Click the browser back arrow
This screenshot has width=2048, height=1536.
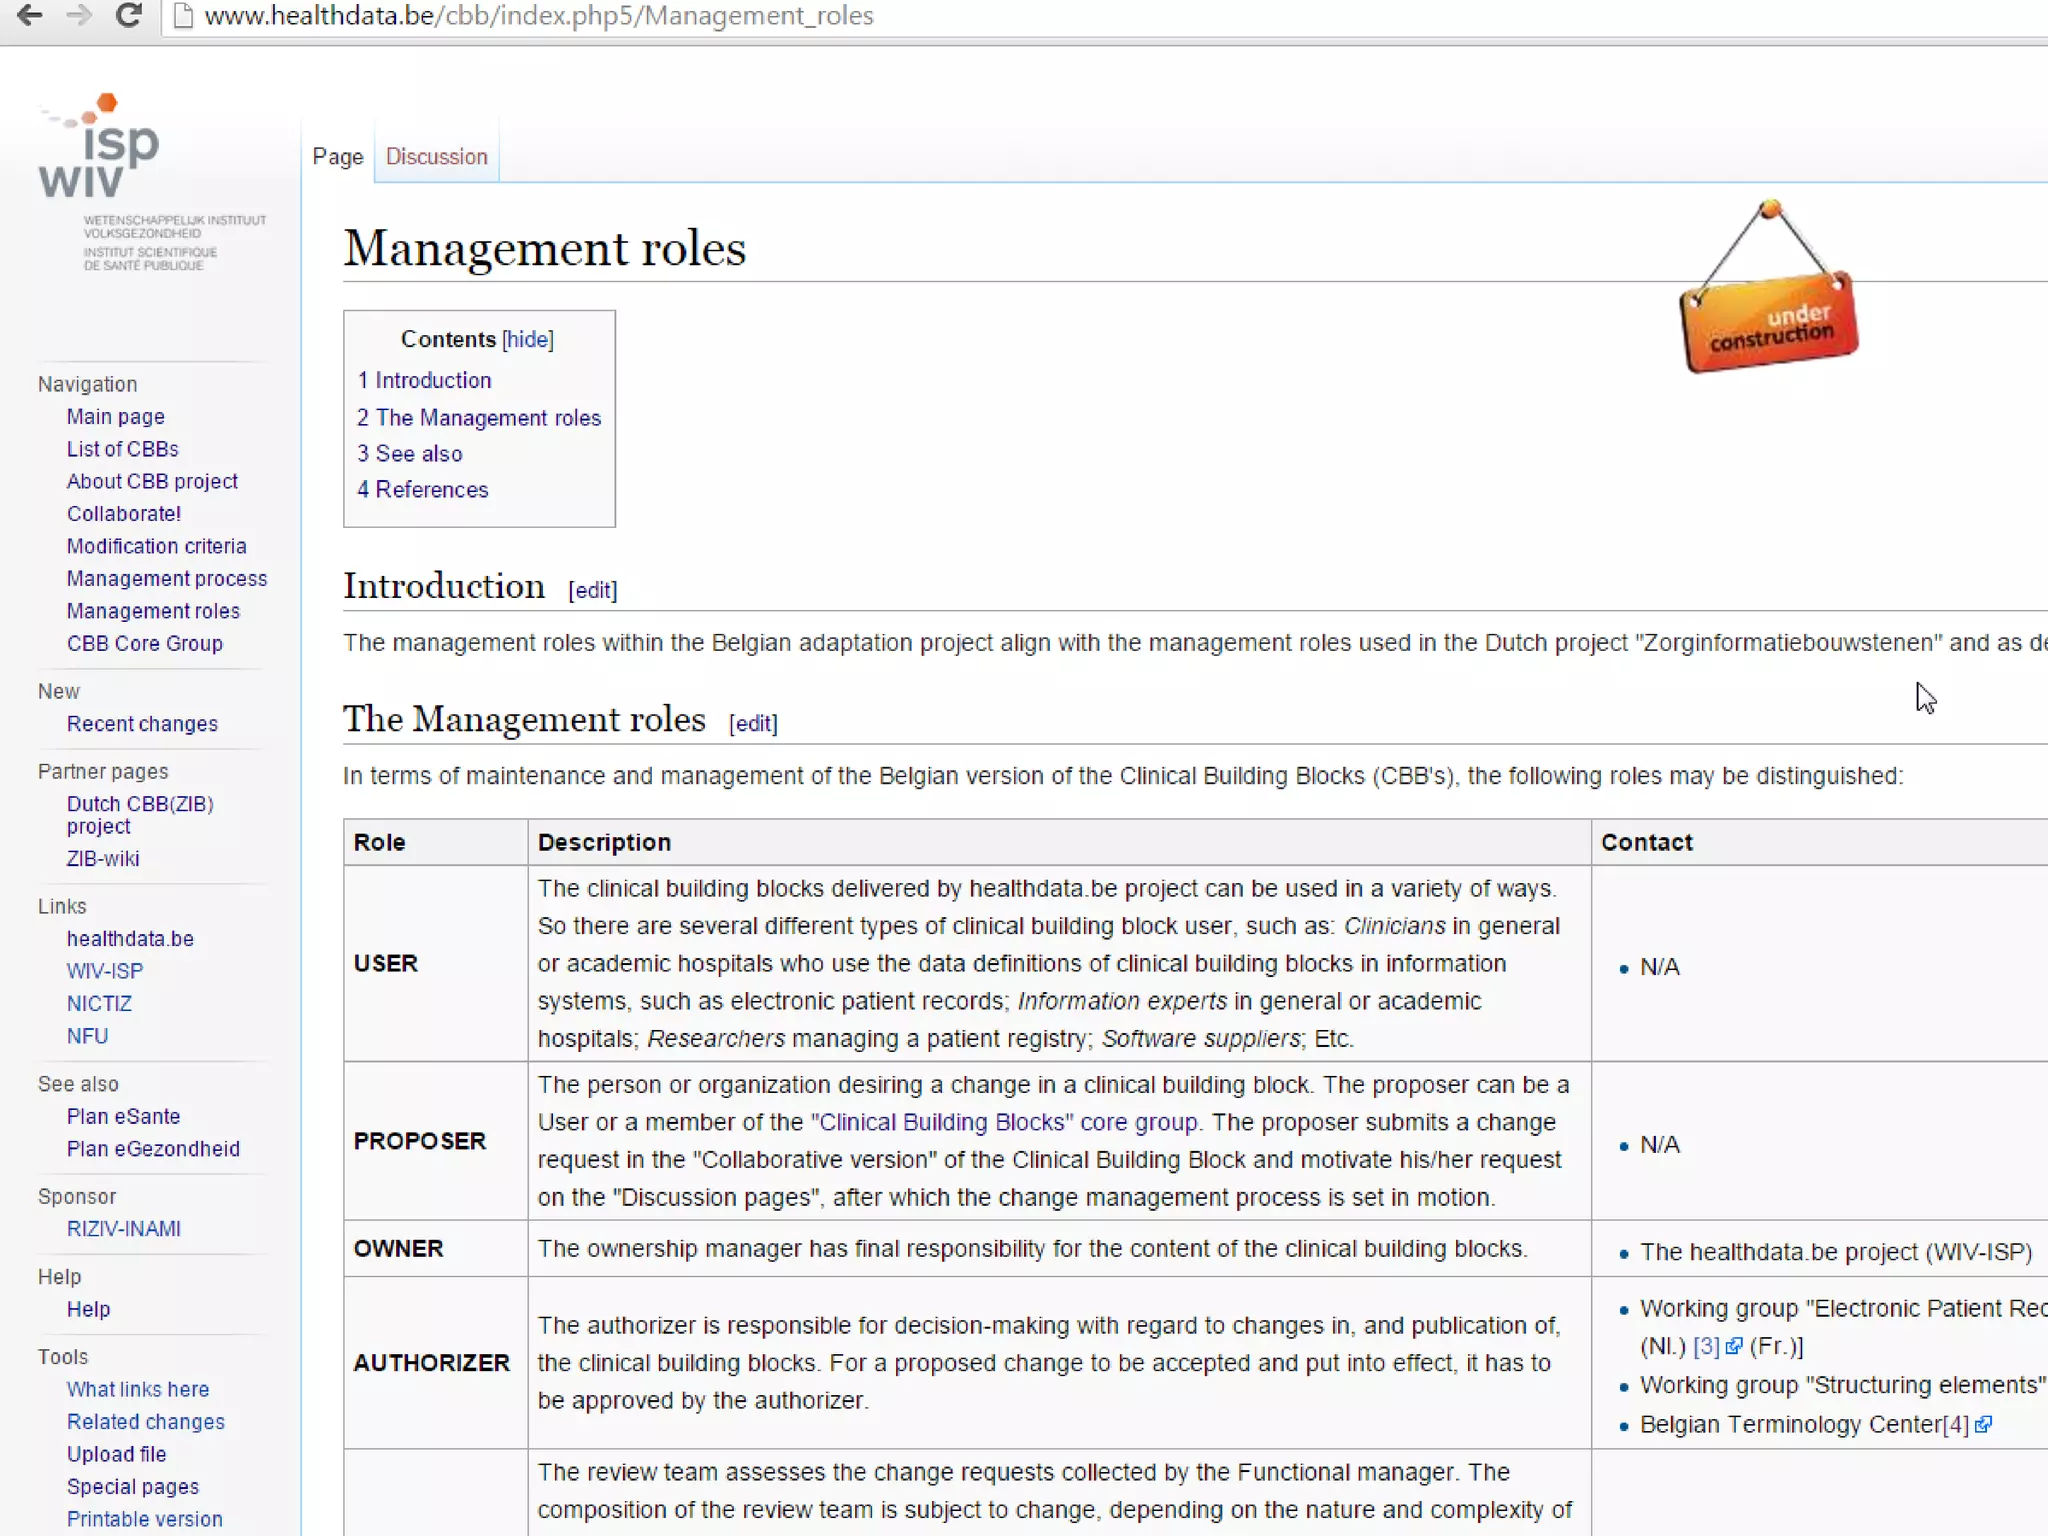30,16
